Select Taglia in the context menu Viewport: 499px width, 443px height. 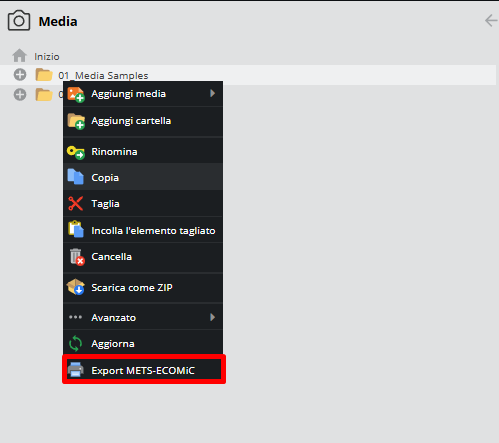143,203
